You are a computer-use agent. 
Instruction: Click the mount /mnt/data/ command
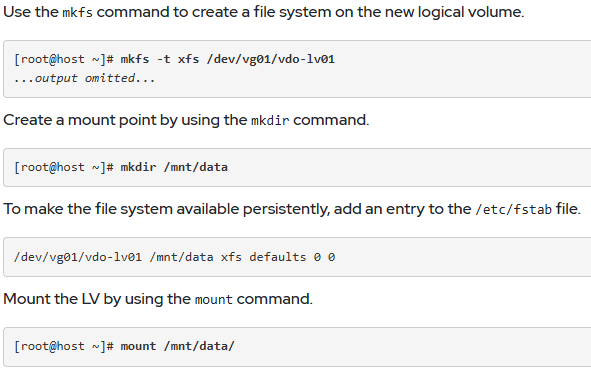point(178,346)
